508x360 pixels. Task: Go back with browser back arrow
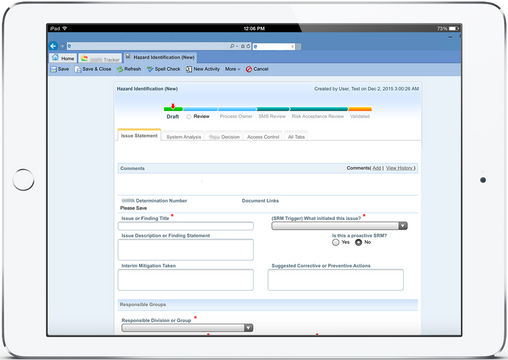(x=53, y=46)
